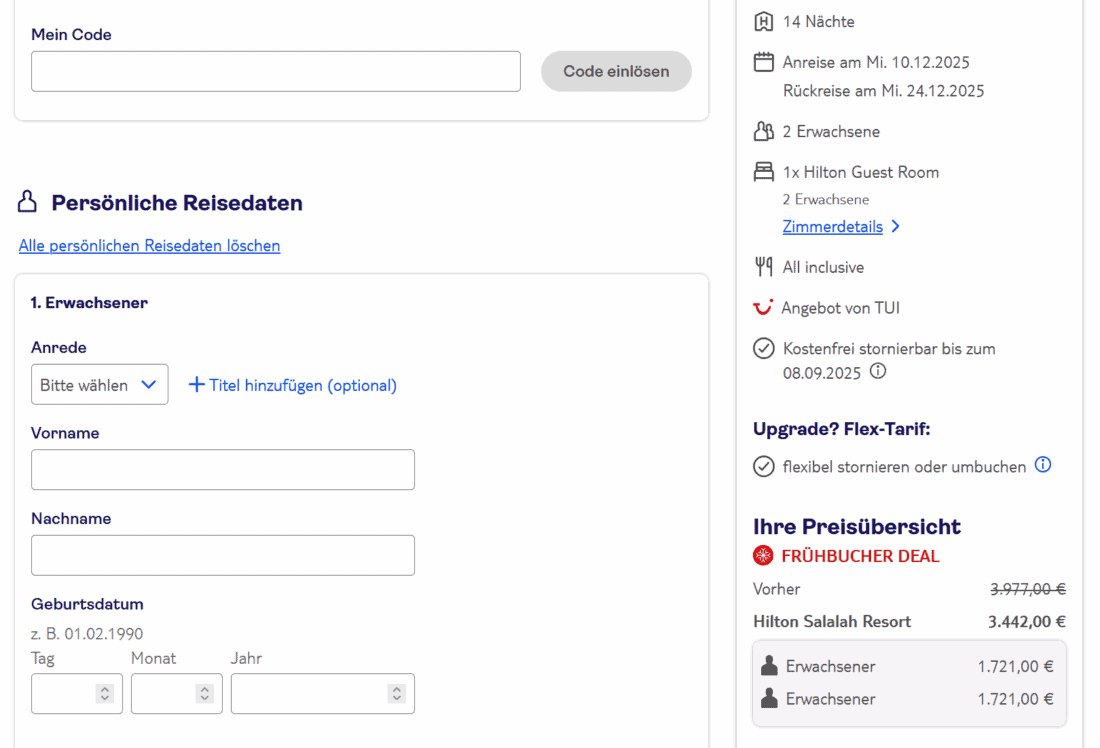This screenshot has width=1100, height=748.
Task: Click checkmark circle beside flexibel stornieren
Action: click(x=764, y=467)
